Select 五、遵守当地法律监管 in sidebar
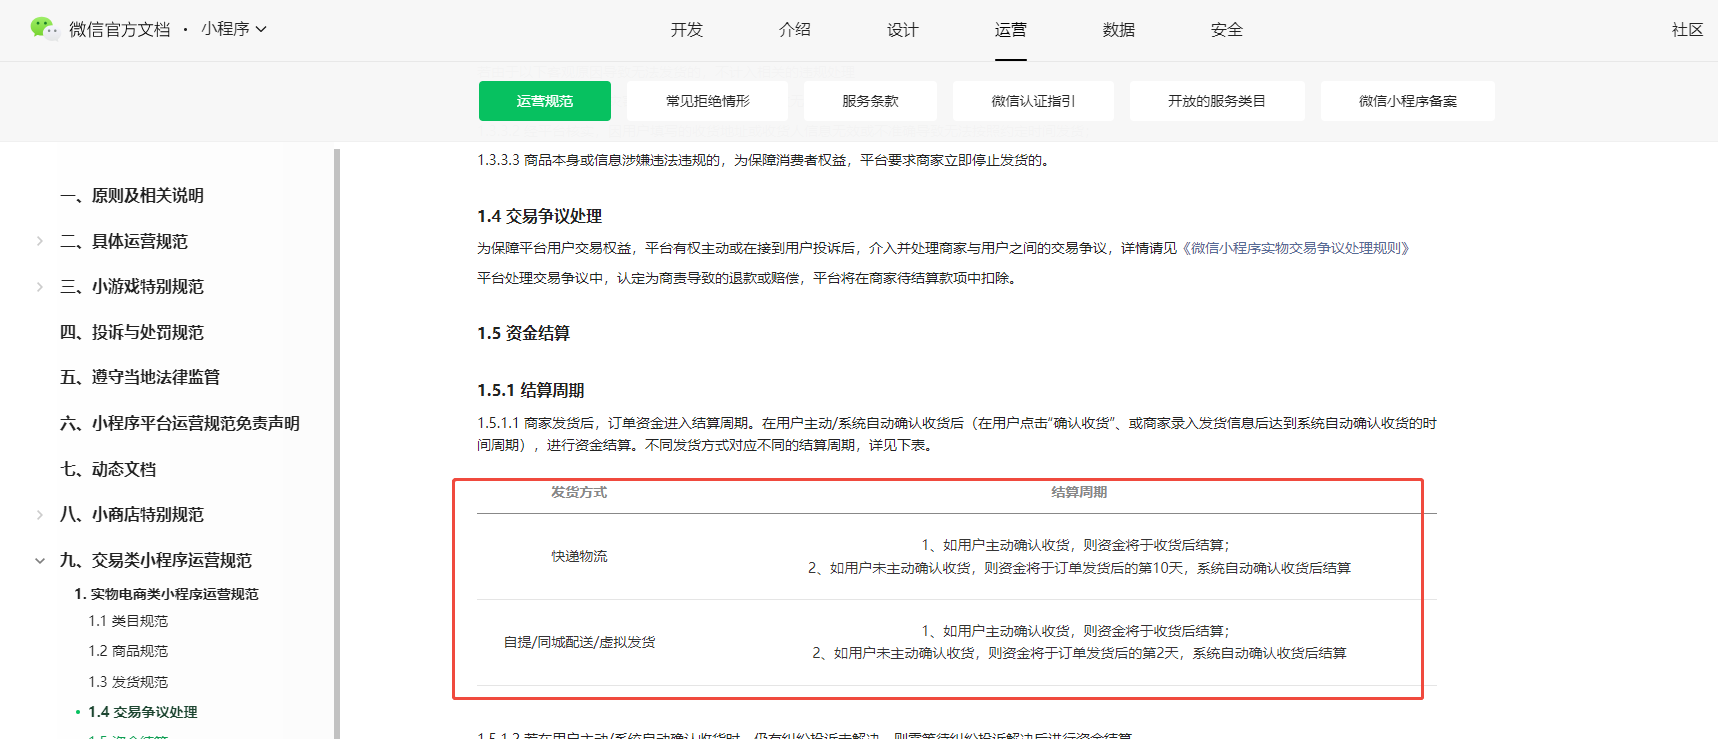This screenshot has height=739, width=1718. [x=140, y=378]
